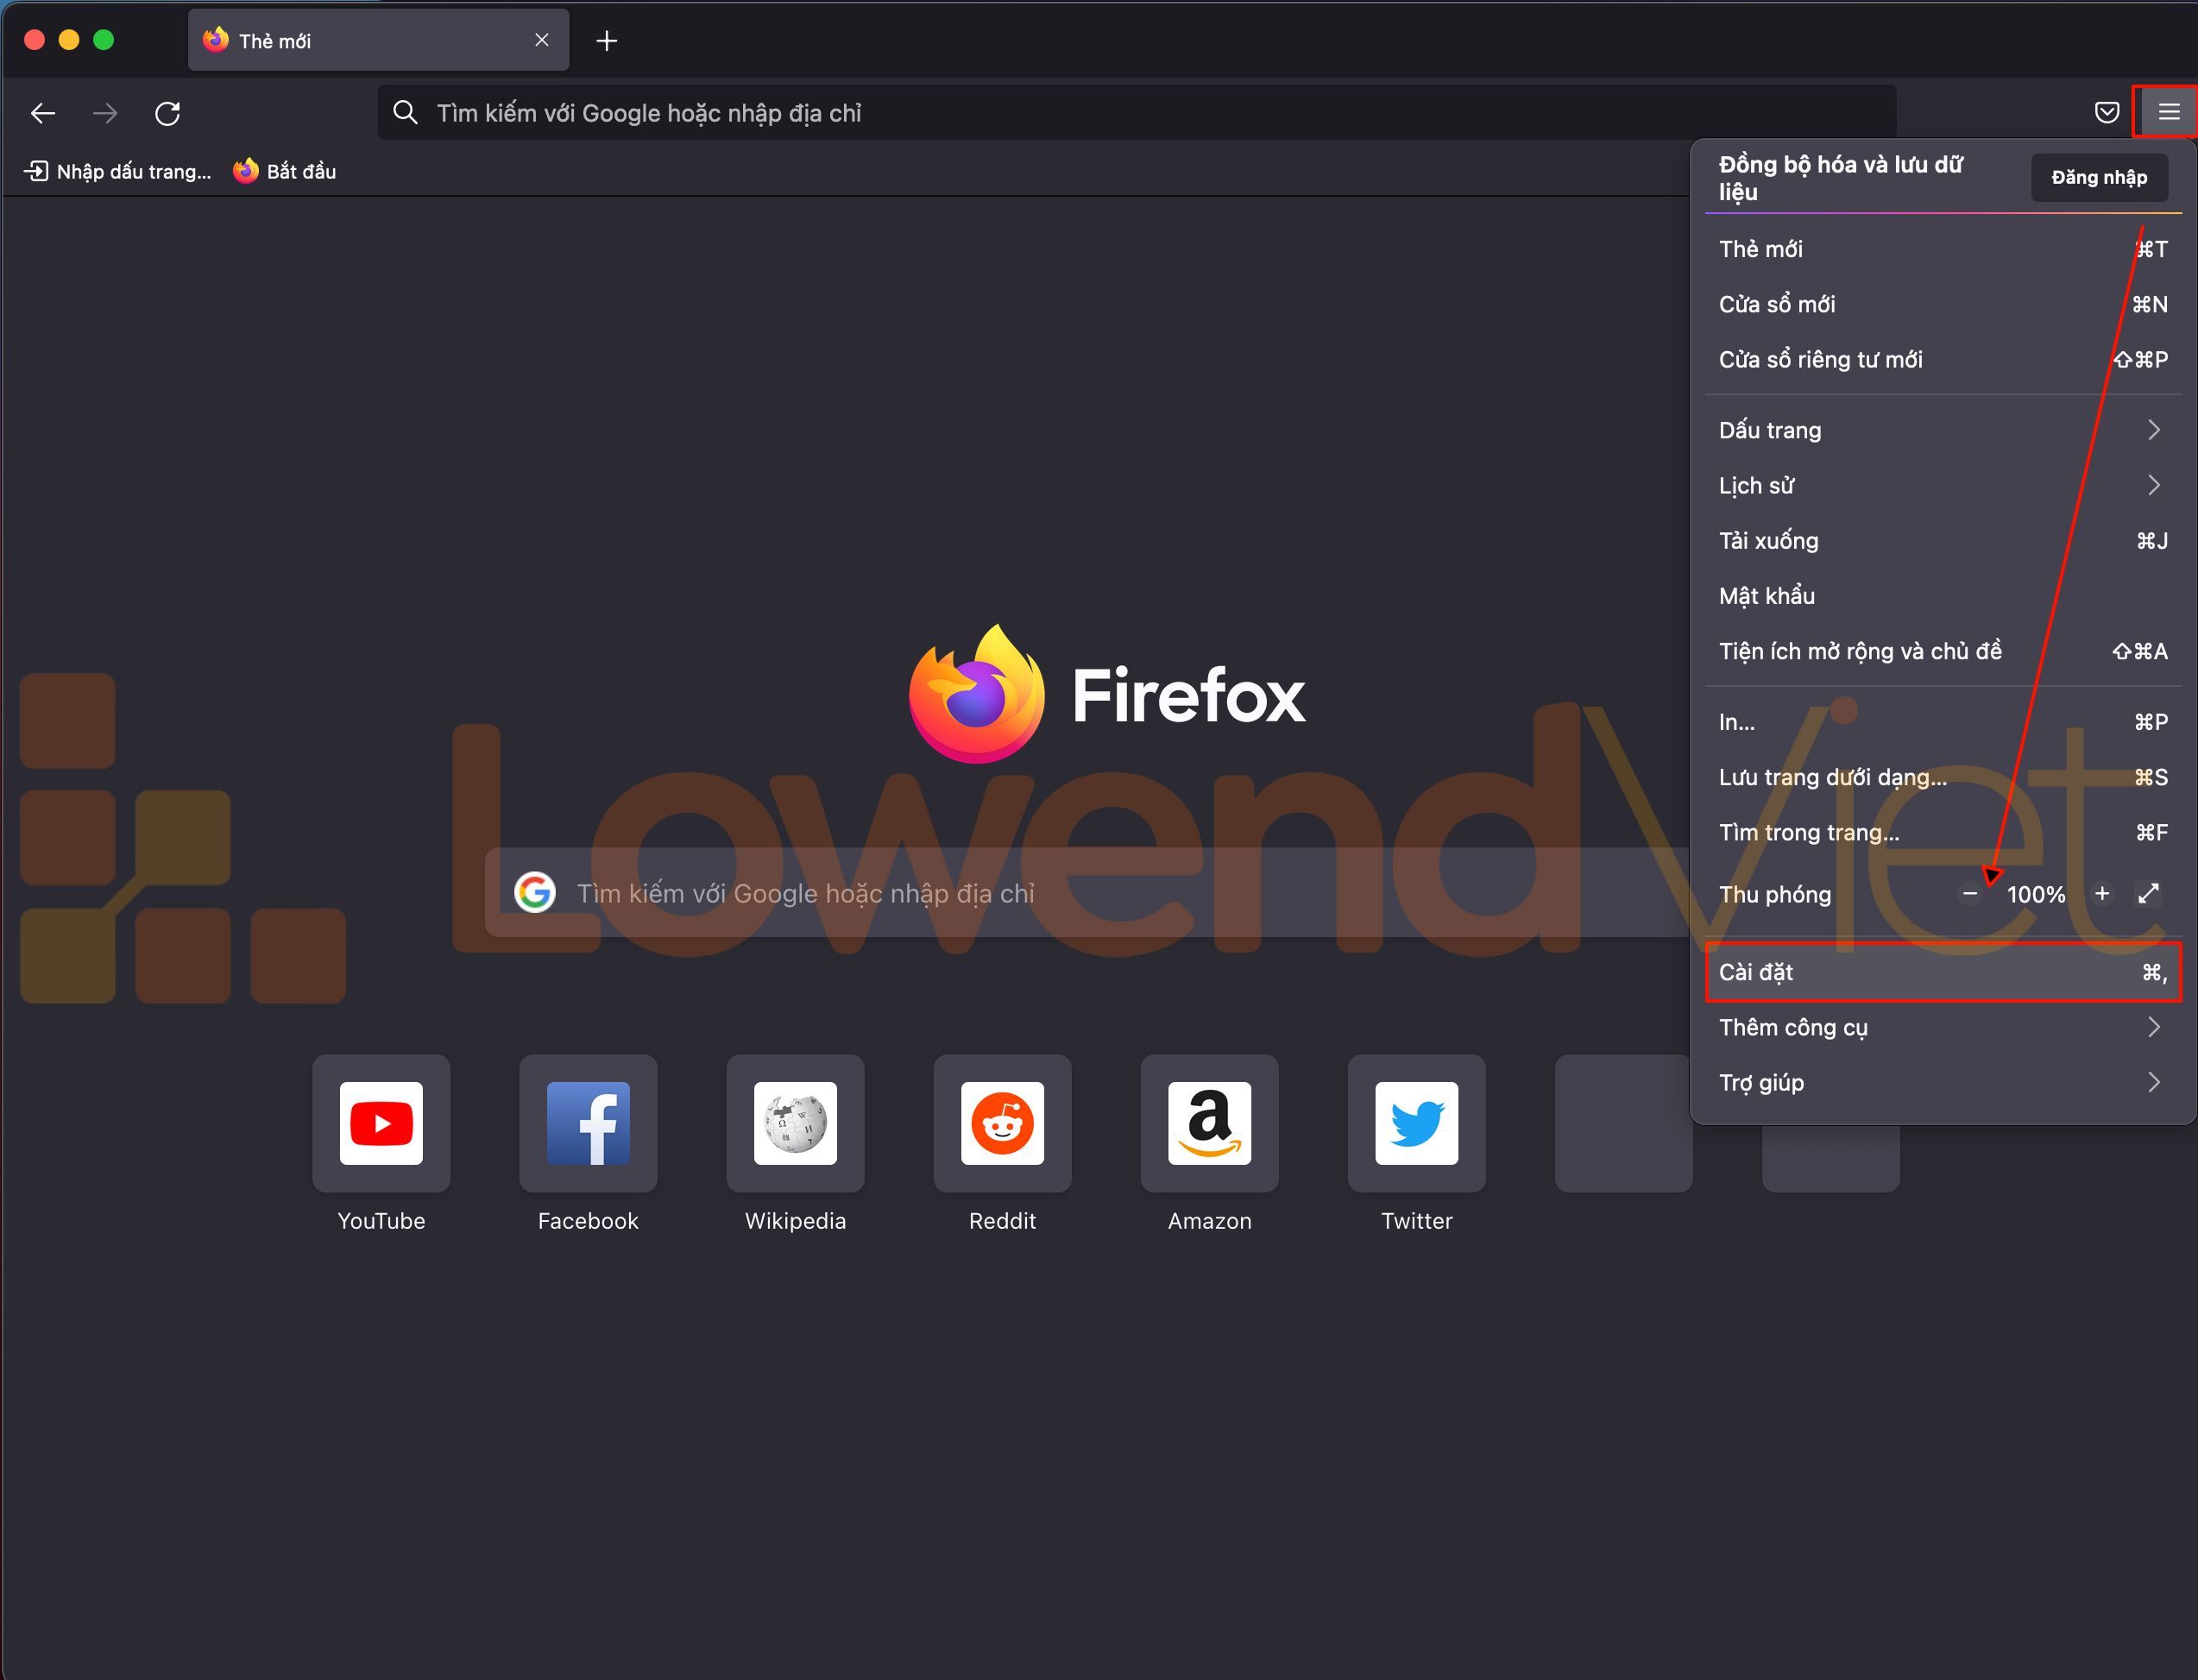Open the Twitter shortcut tile

[1417, 1123]
